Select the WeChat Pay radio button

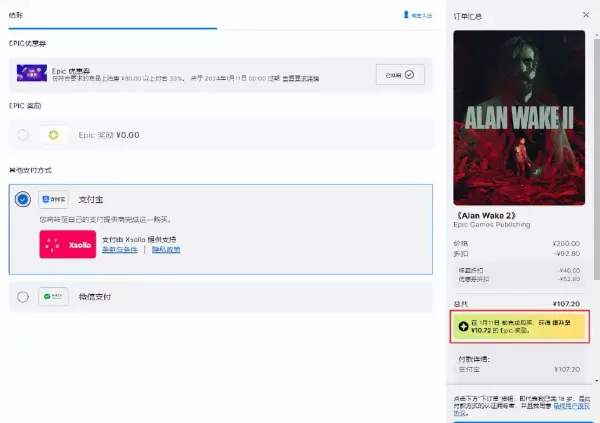23,297
